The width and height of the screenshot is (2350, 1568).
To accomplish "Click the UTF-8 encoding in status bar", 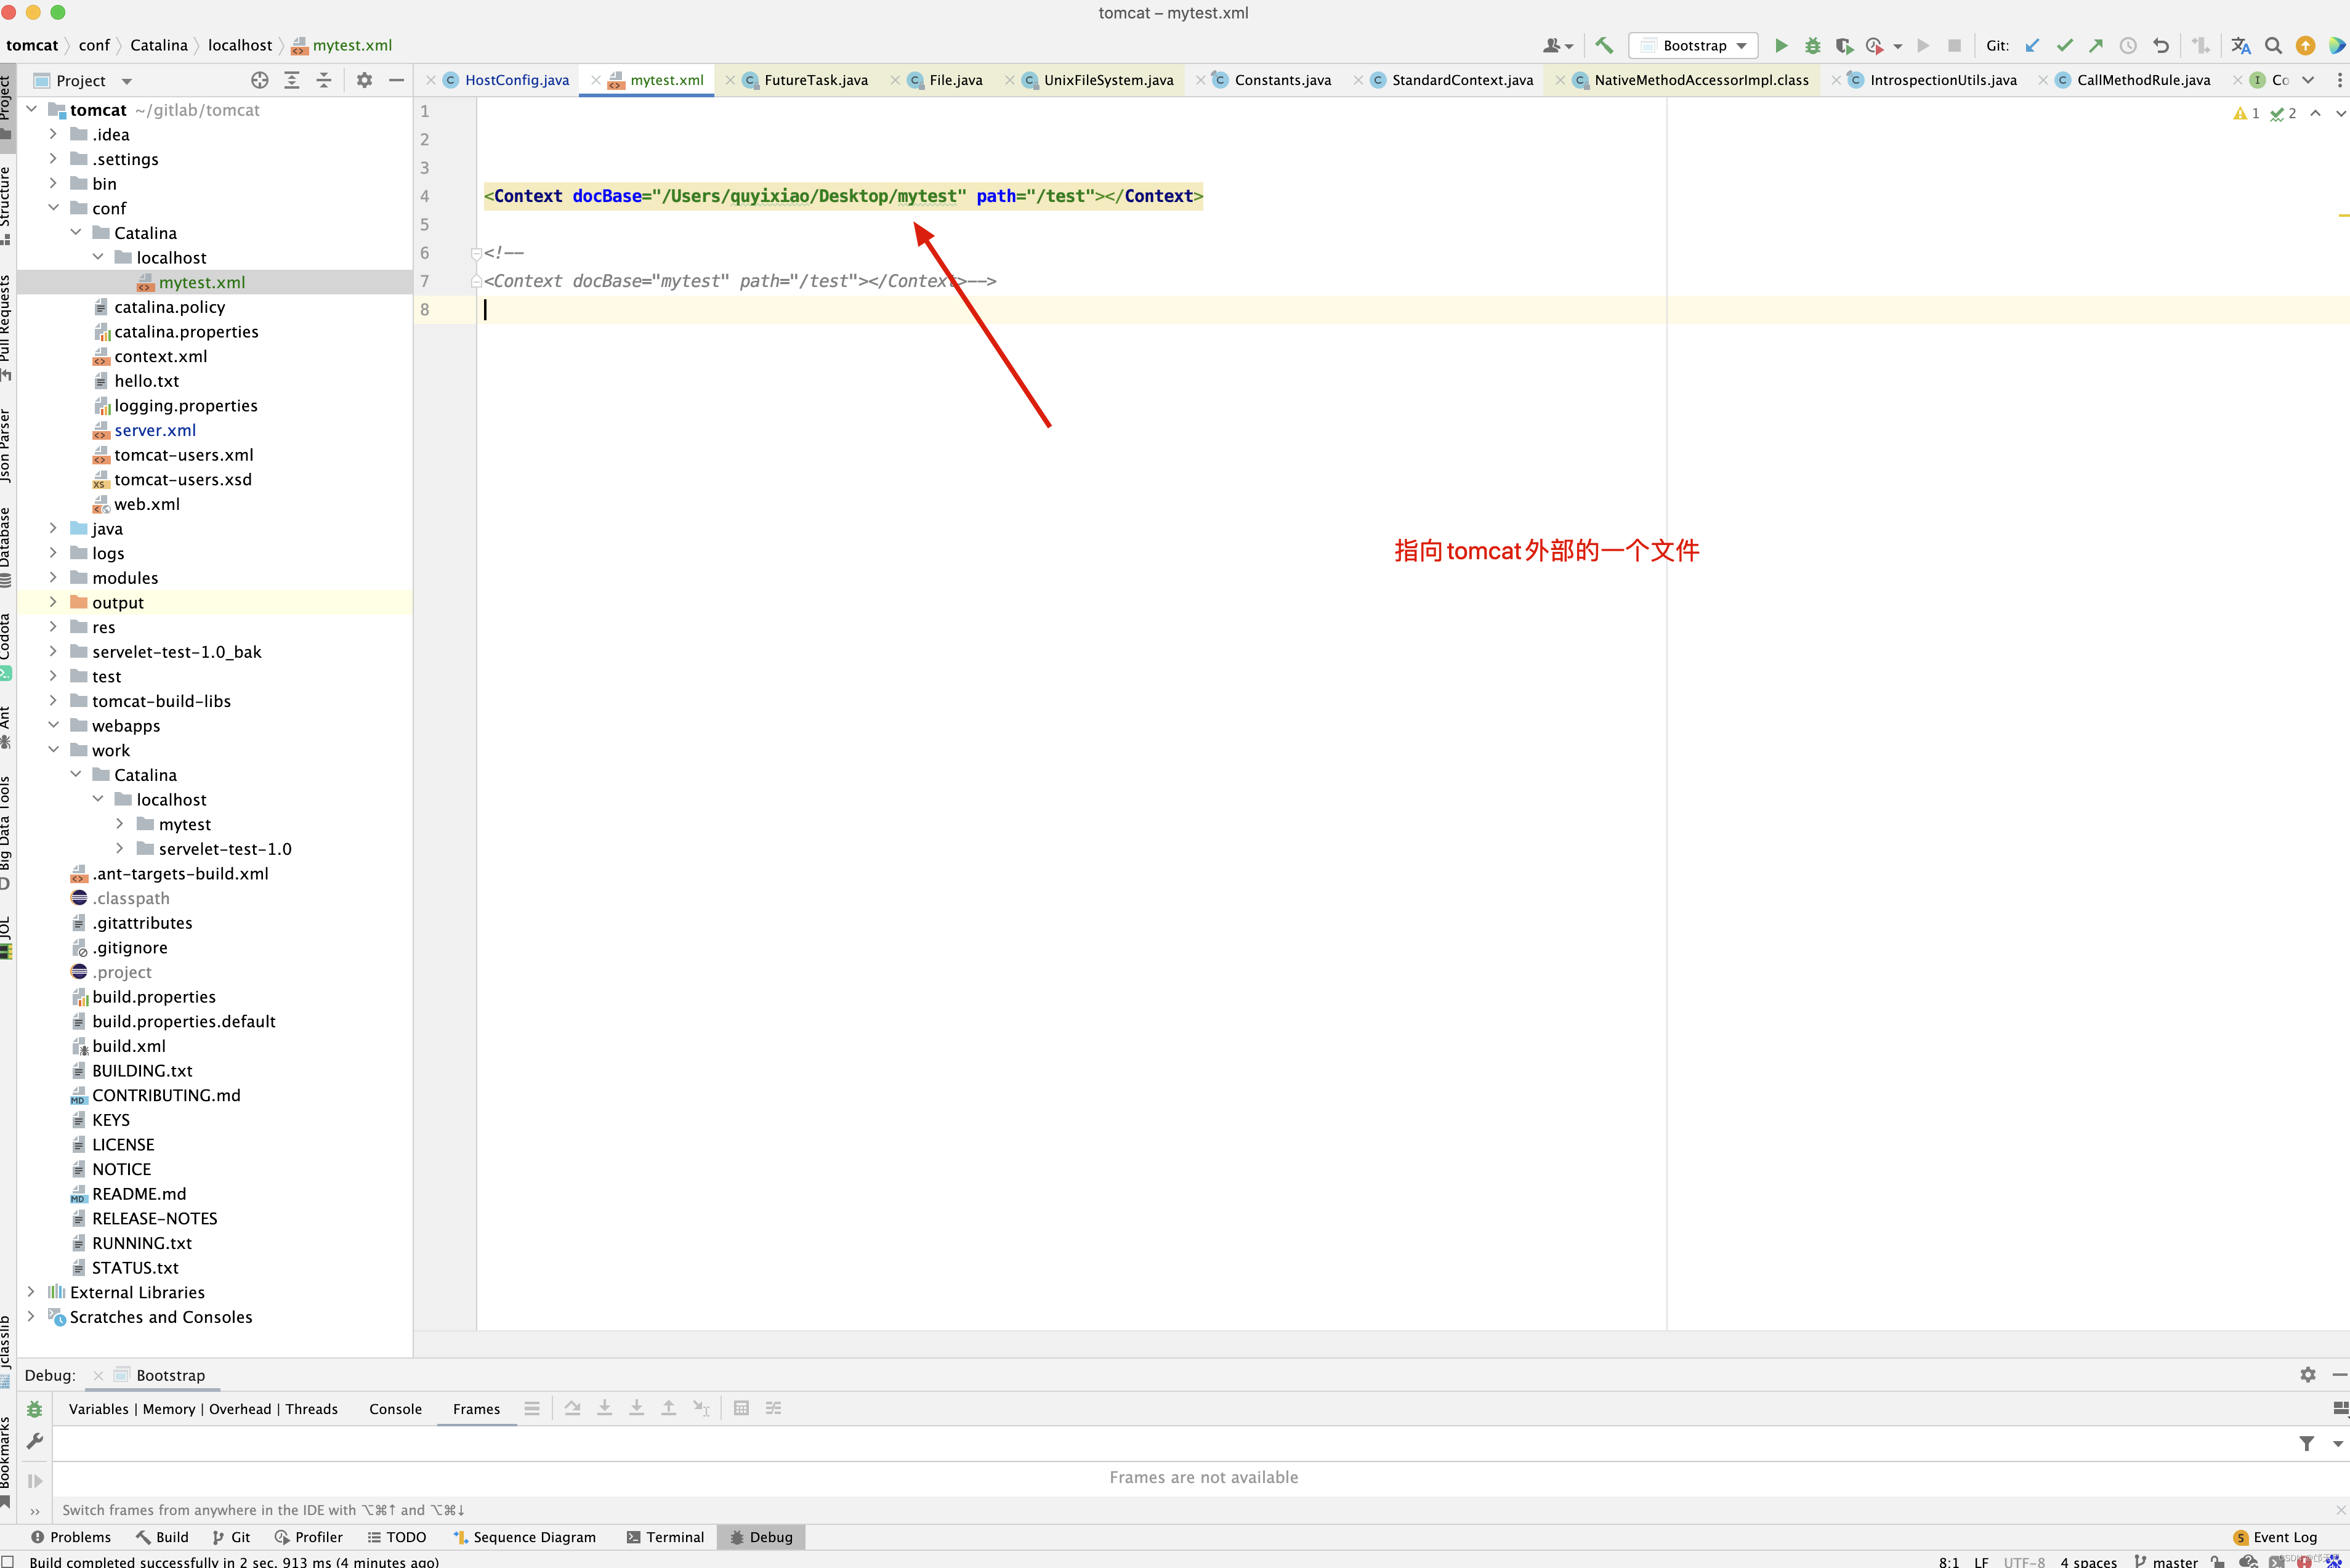I will point(2024,1561).
